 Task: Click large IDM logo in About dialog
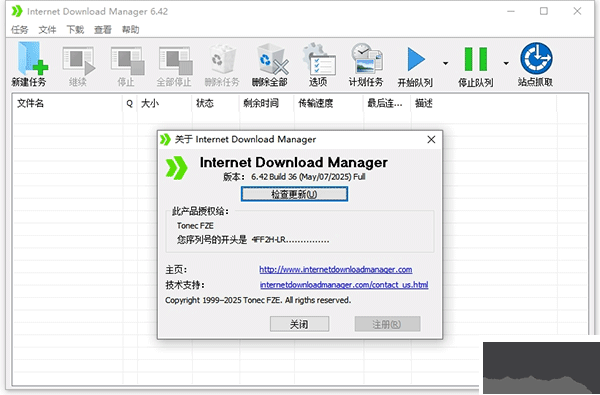[176, 168]
